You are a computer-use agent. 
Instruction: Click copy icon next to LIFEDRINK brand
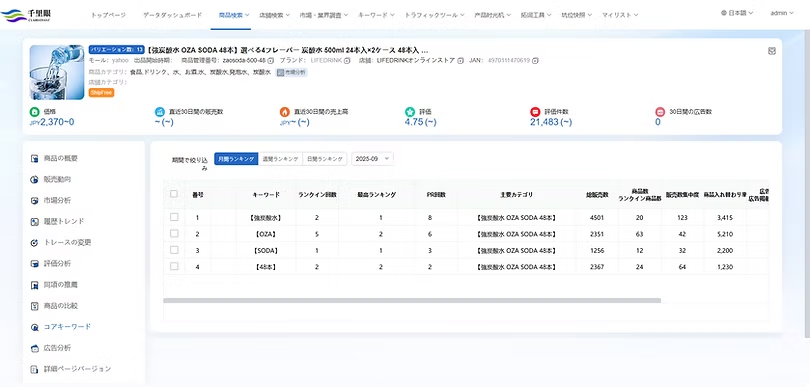tap(347, 61)
